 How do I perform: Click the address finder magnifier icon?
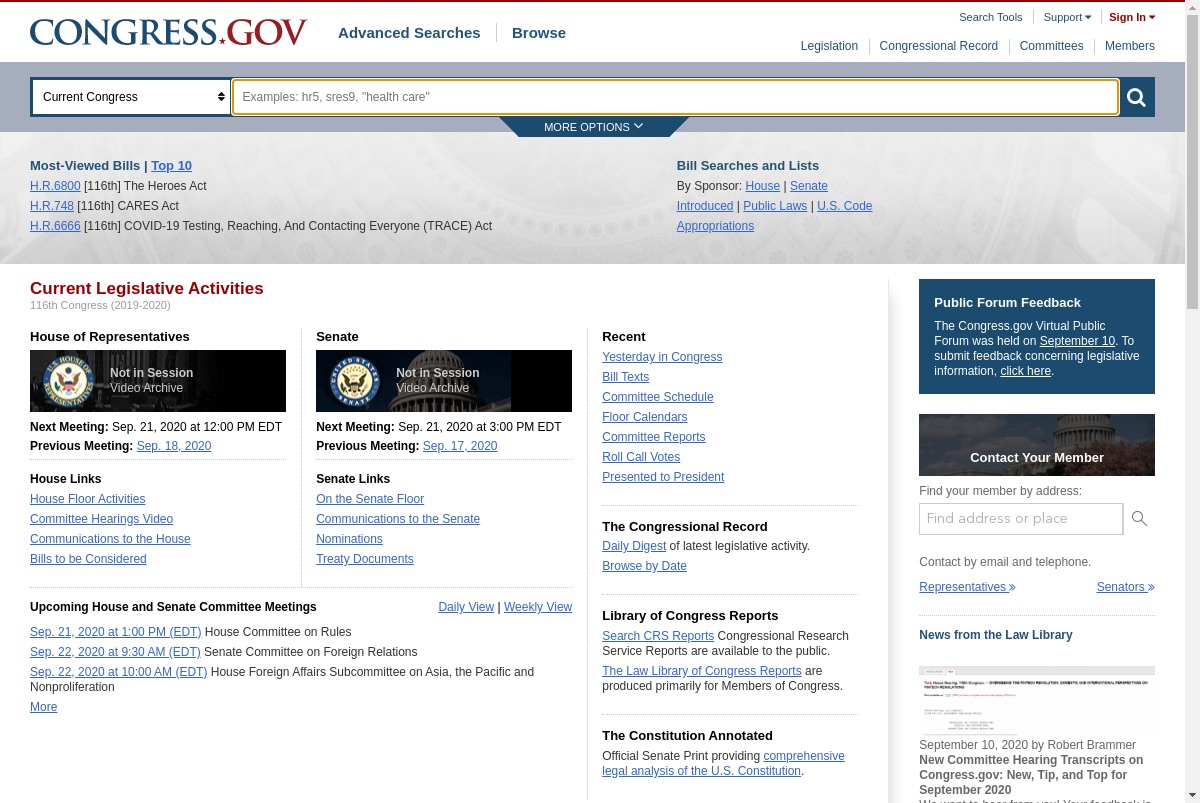[1139, 518]
